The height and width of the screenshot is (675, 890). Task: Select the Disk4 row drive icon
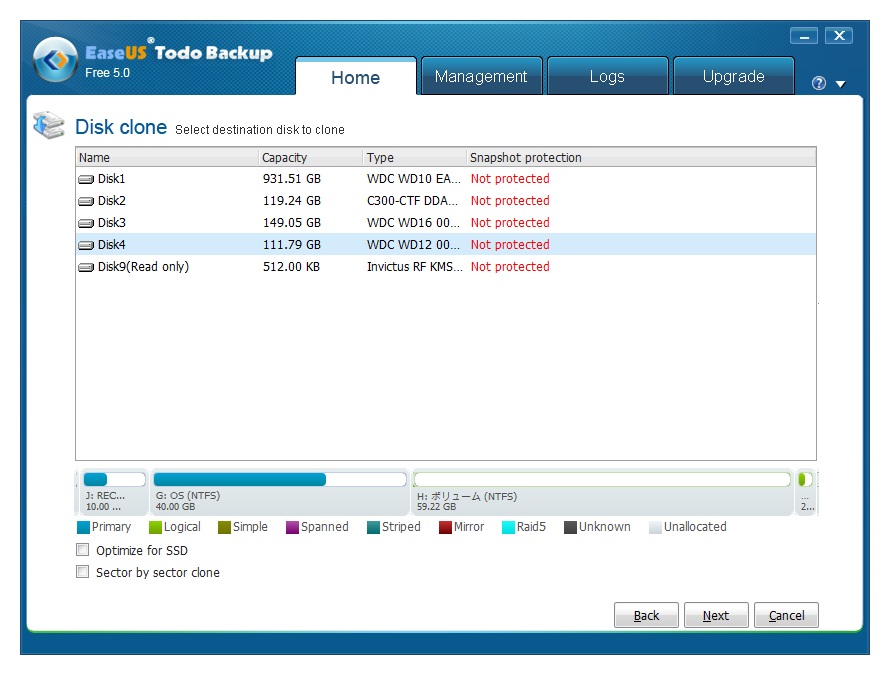click(86, 245)
